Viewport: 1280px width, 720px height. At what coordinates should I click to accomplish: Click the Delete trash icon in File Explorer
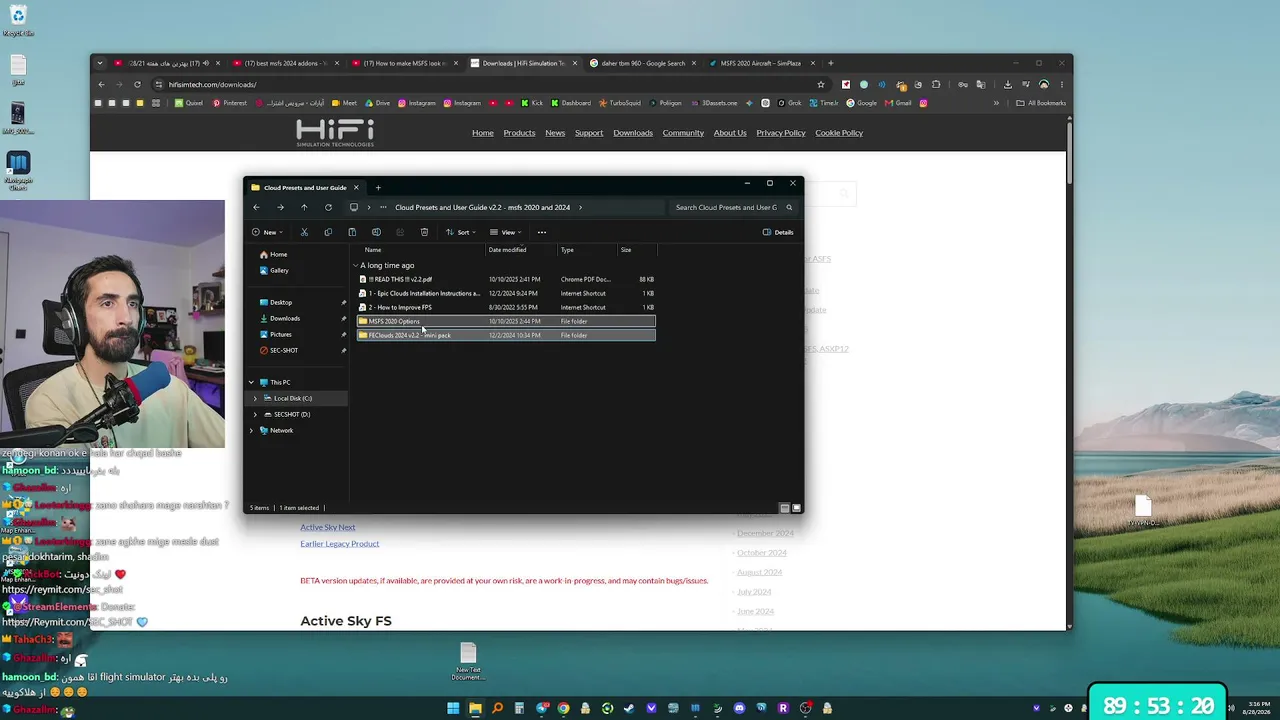424,232
